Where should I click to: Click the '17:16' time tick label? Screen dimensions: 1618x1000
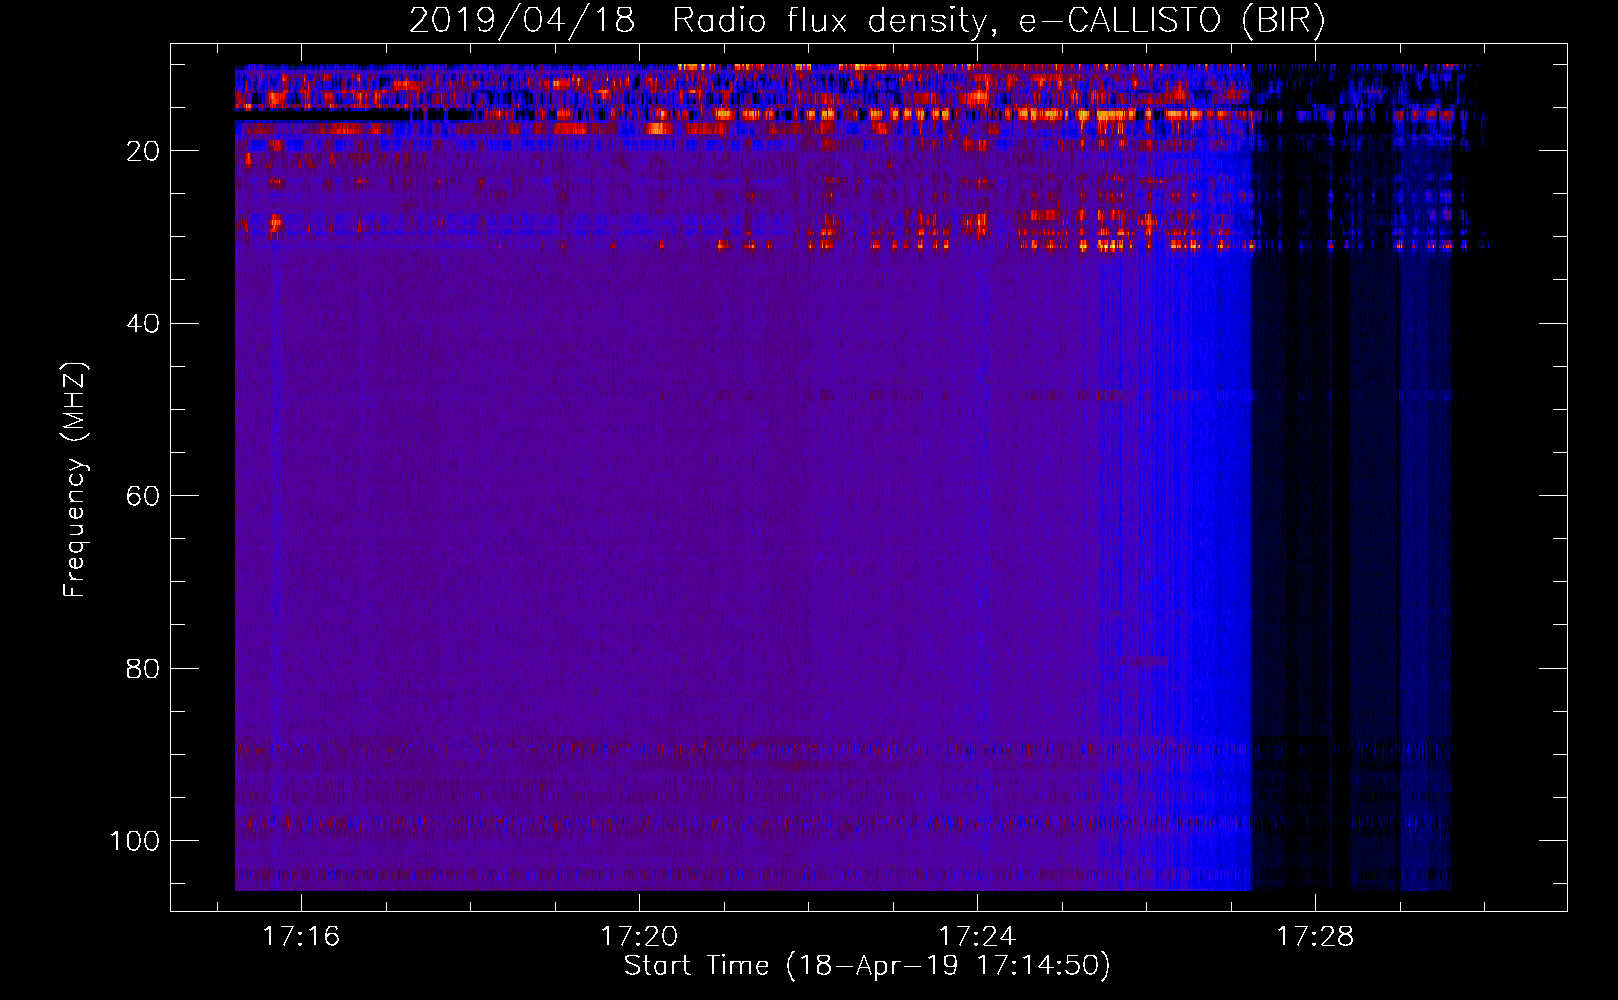[x=301, y=937]
